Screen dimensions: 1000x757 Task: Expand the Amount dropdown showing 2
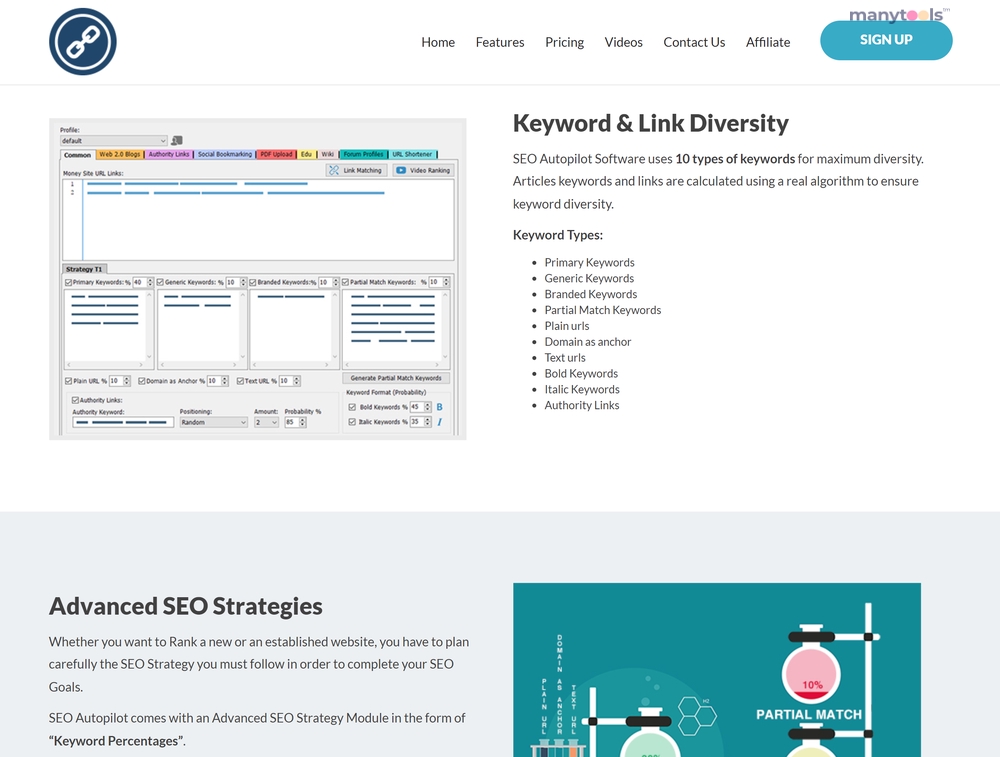coord(266,422)
